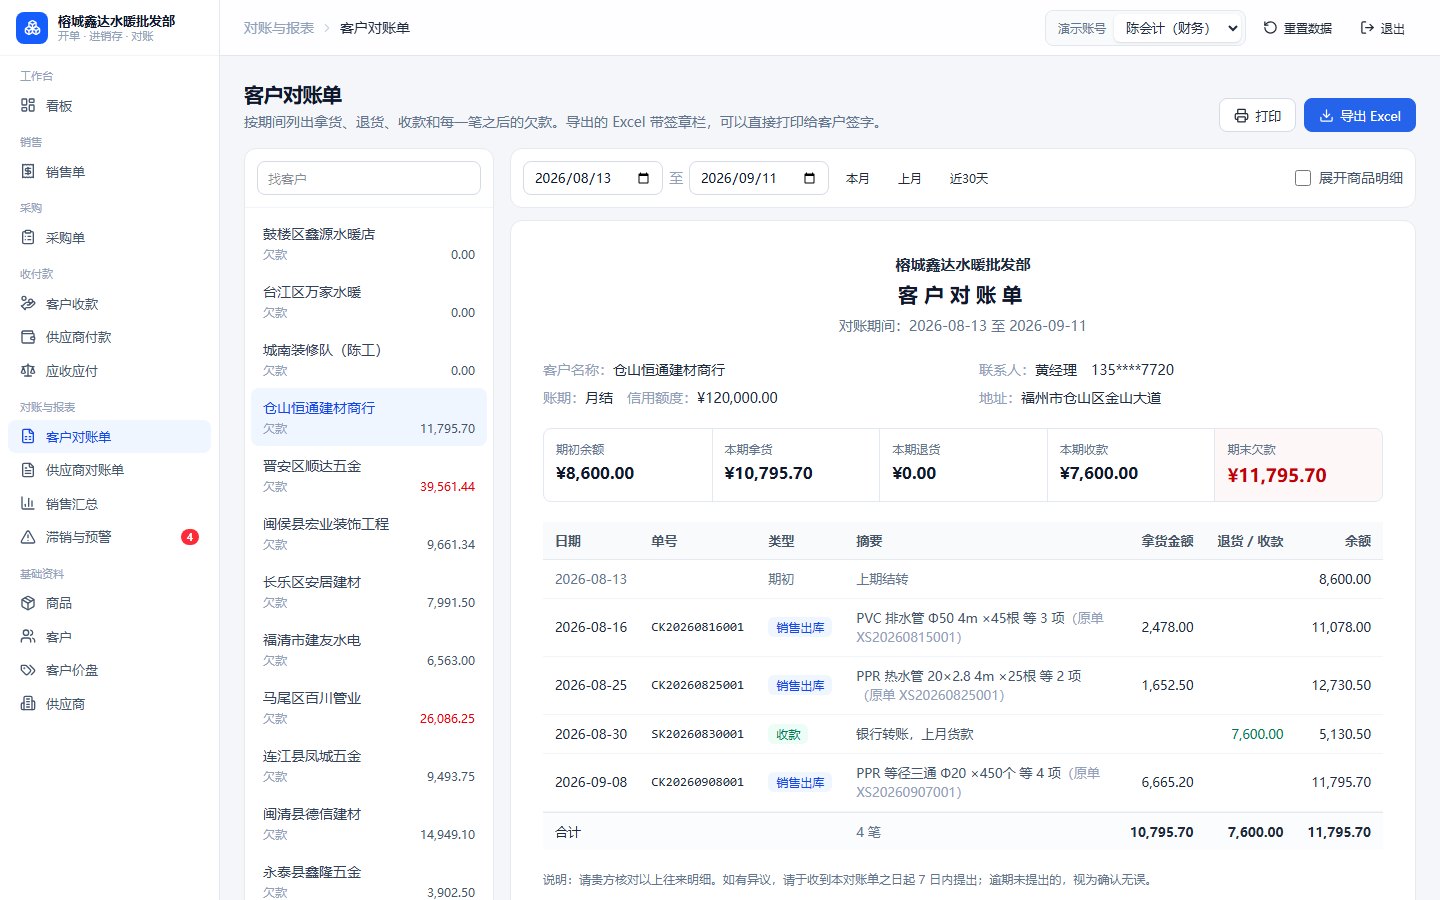Screen dimensions: 1440x900
Task: Select the 近30天 quick range
Action: click(969, 178)
